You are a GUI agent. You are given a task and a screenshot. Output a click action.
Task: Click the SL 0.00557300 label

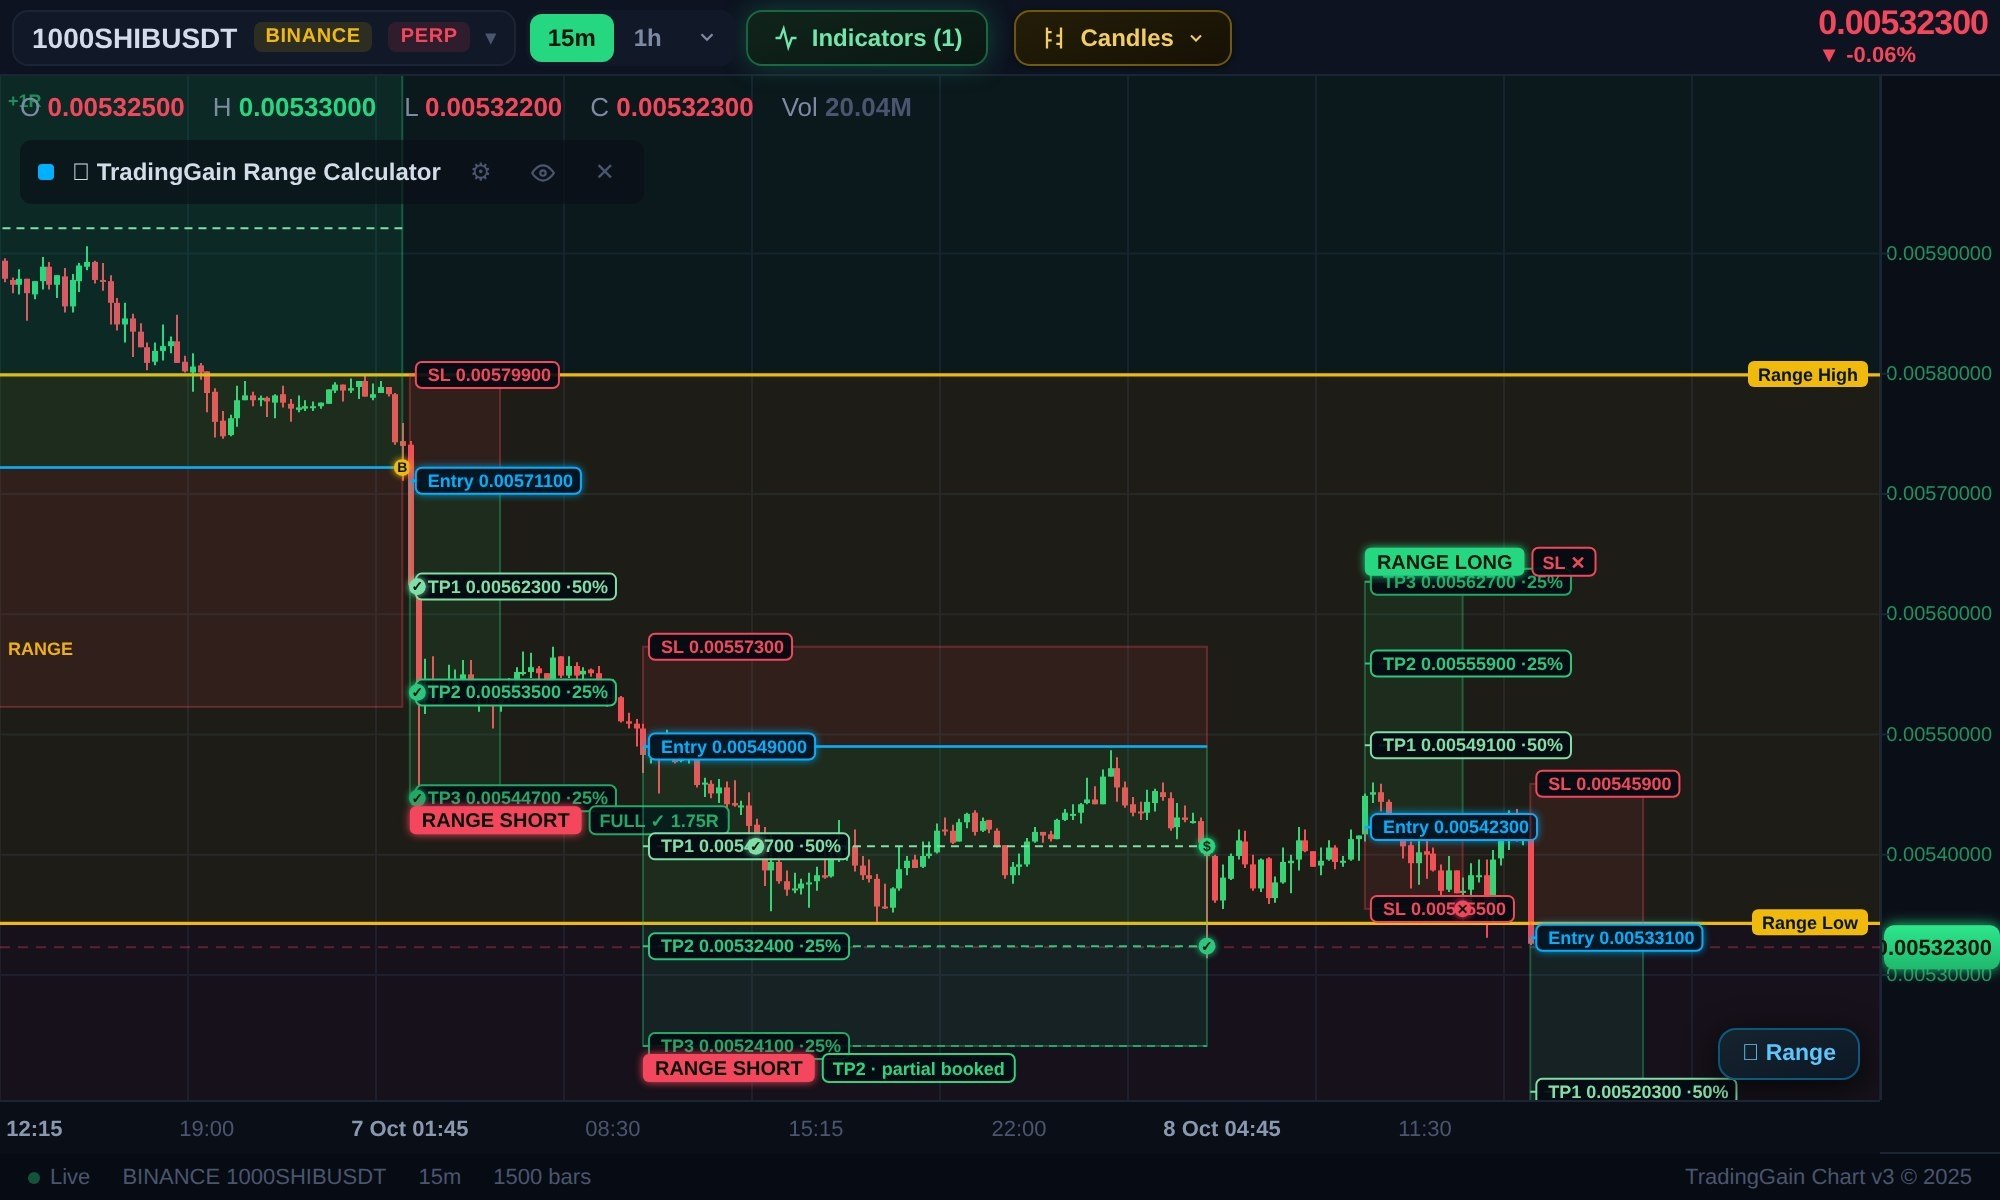tap(721, 647)
